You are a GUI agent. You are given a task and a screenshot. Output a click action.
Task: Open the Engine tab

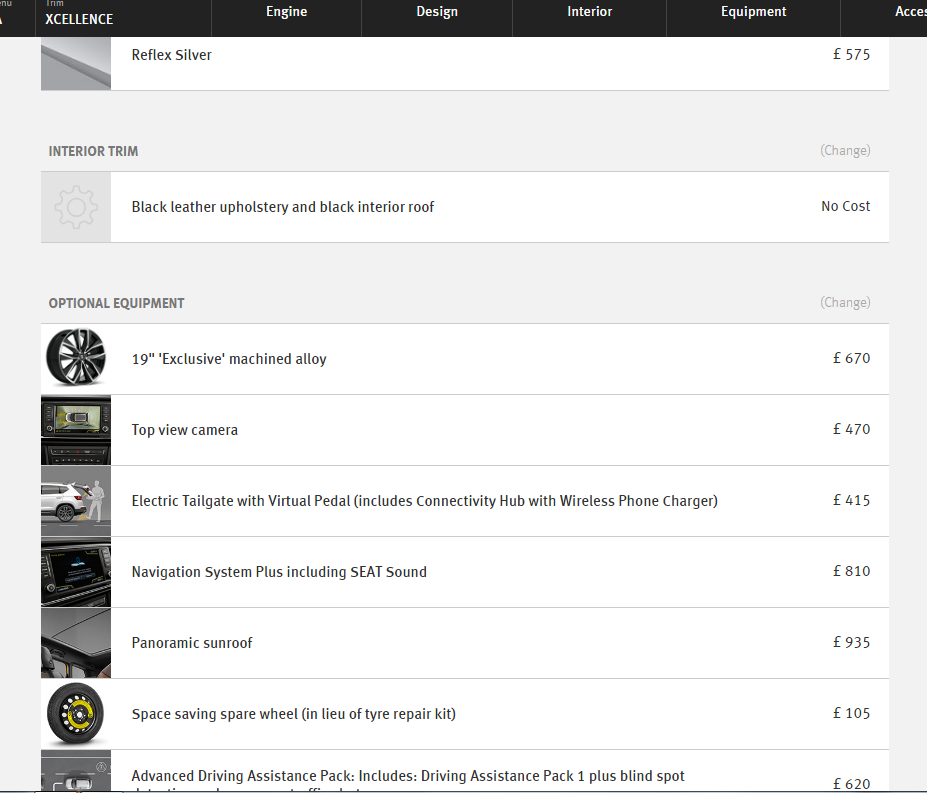point(287,12)
